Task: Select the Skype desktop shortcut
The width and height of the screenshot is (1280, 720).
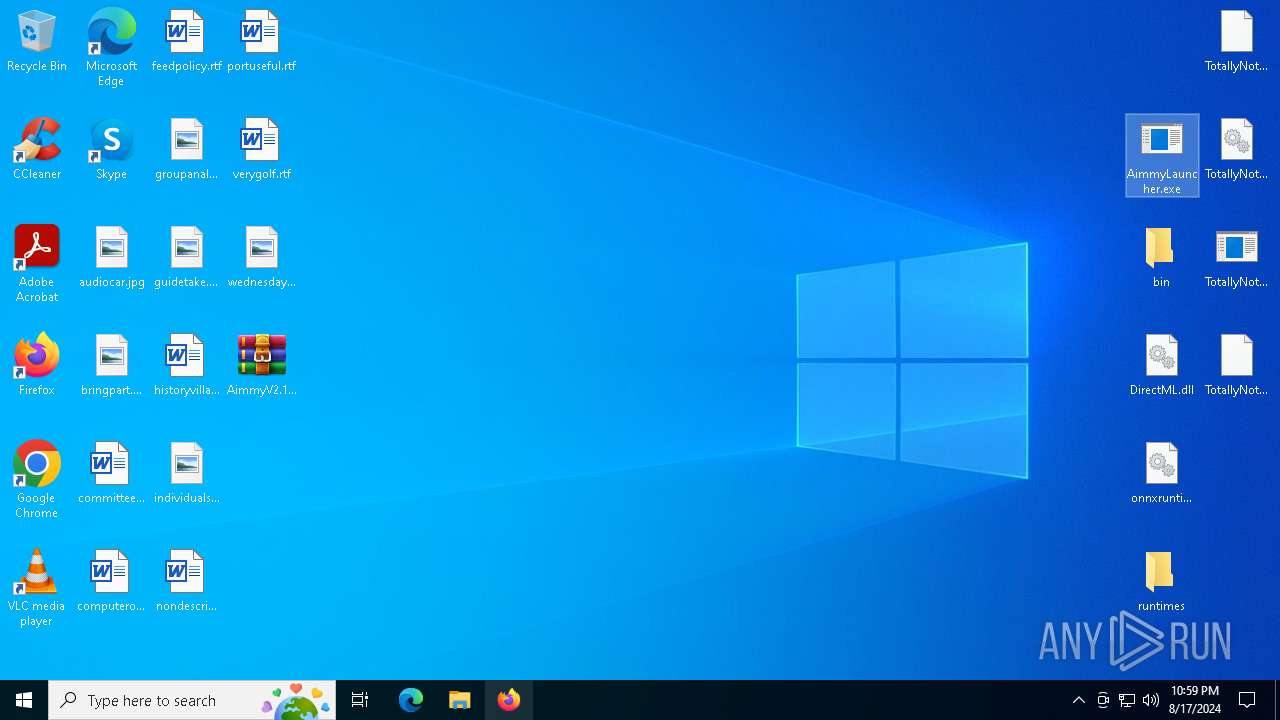Action: (x=111, y=150)
